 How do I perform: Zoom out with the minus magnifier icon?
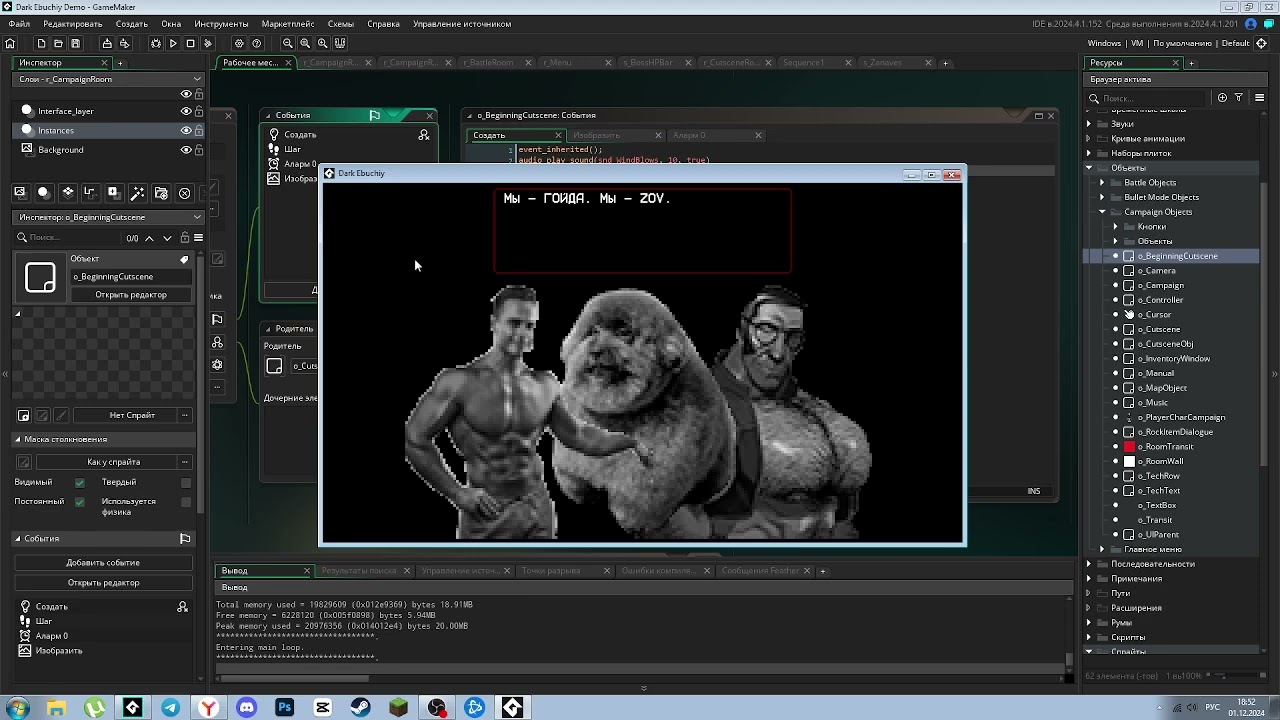click(x=288, y=43)
